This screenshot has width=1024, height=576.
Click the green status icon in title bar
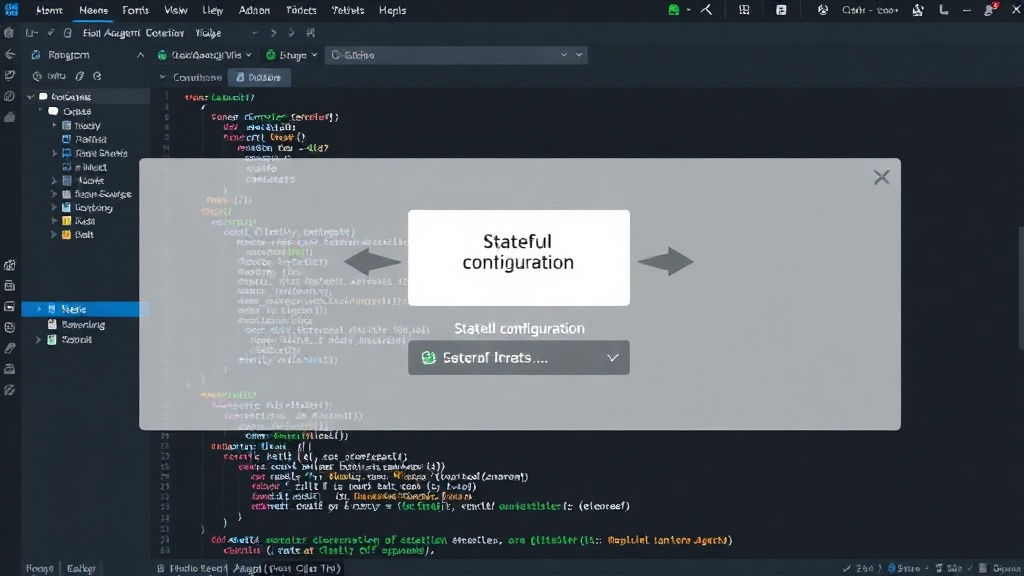(673, 10)
